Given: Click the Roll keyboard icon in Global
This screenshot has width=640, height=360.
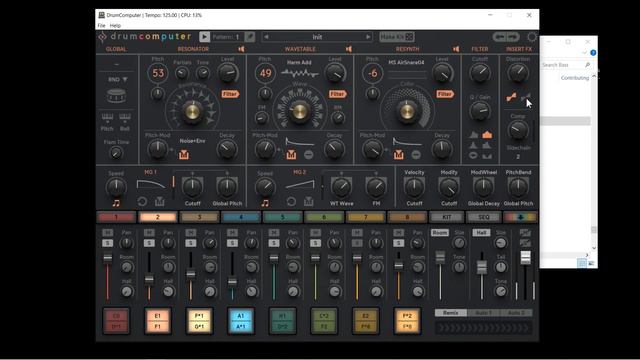Looking at the screenshot, I should [x=125, y=118].
